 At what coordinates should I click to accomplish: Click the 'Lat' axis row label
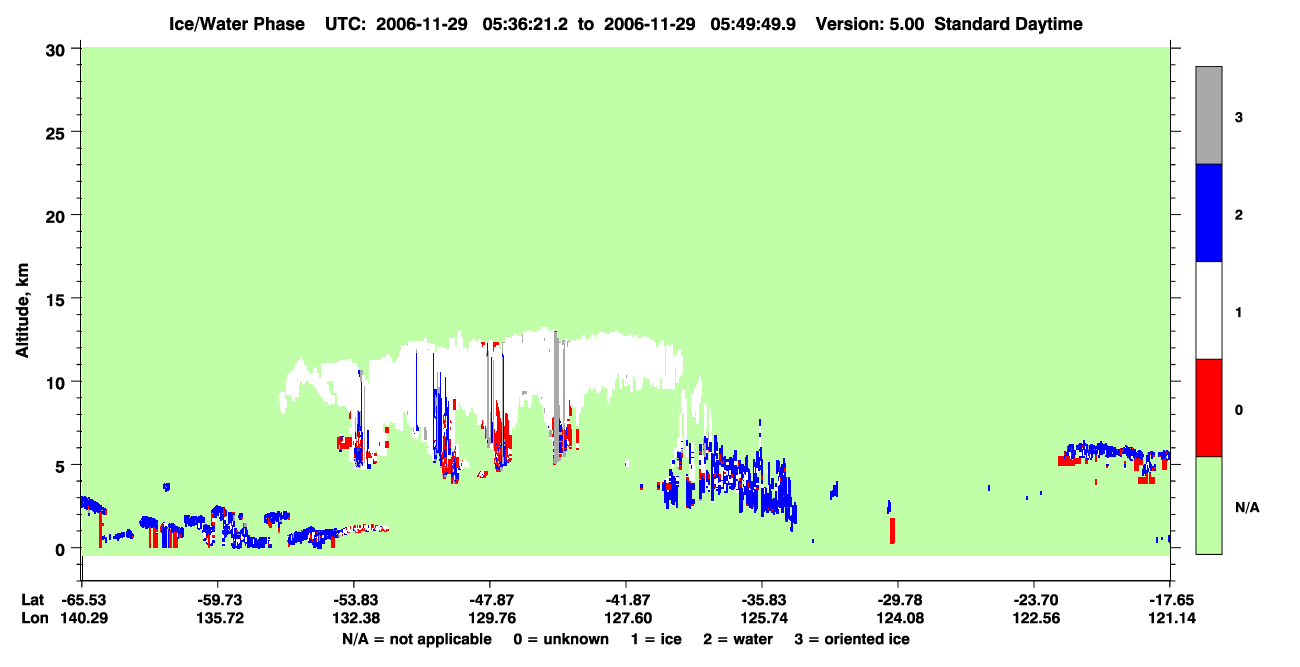[31, 599]
